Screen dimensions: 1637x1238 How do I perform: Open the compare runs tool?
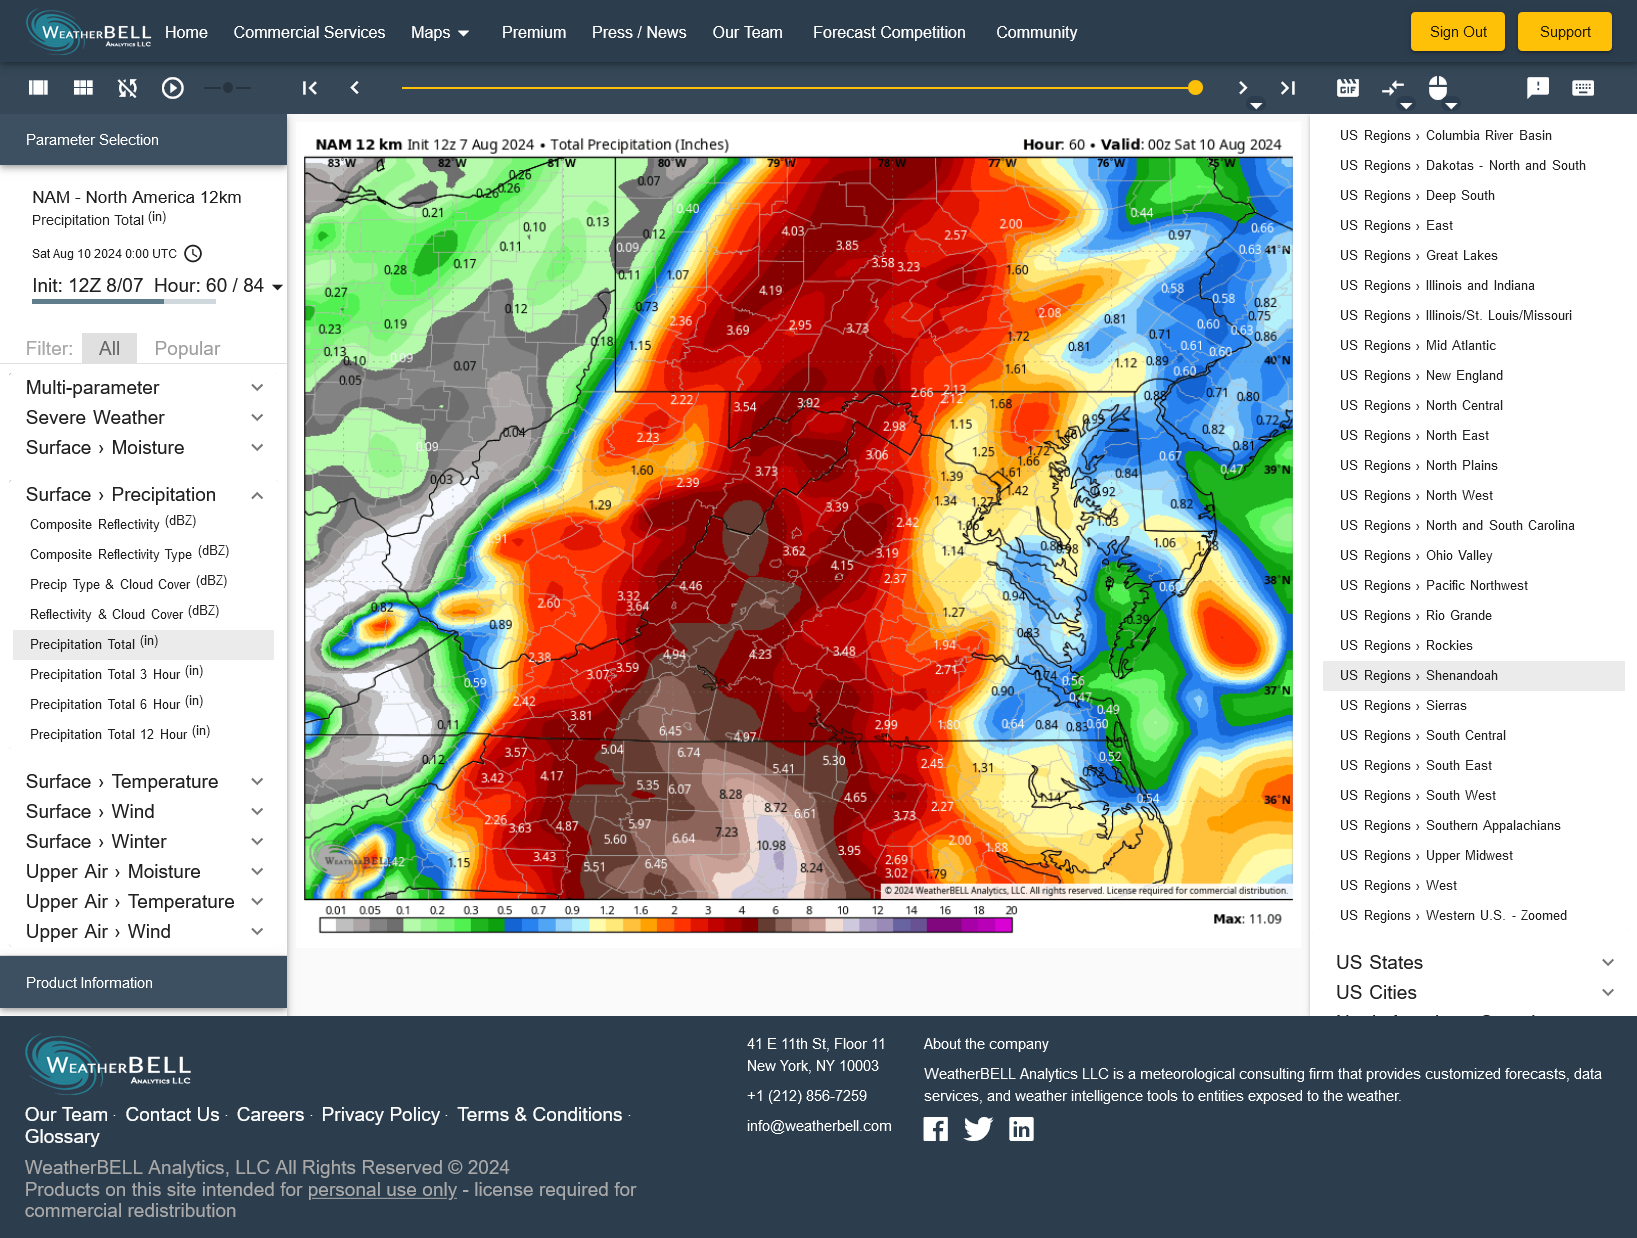point(1393,88)
